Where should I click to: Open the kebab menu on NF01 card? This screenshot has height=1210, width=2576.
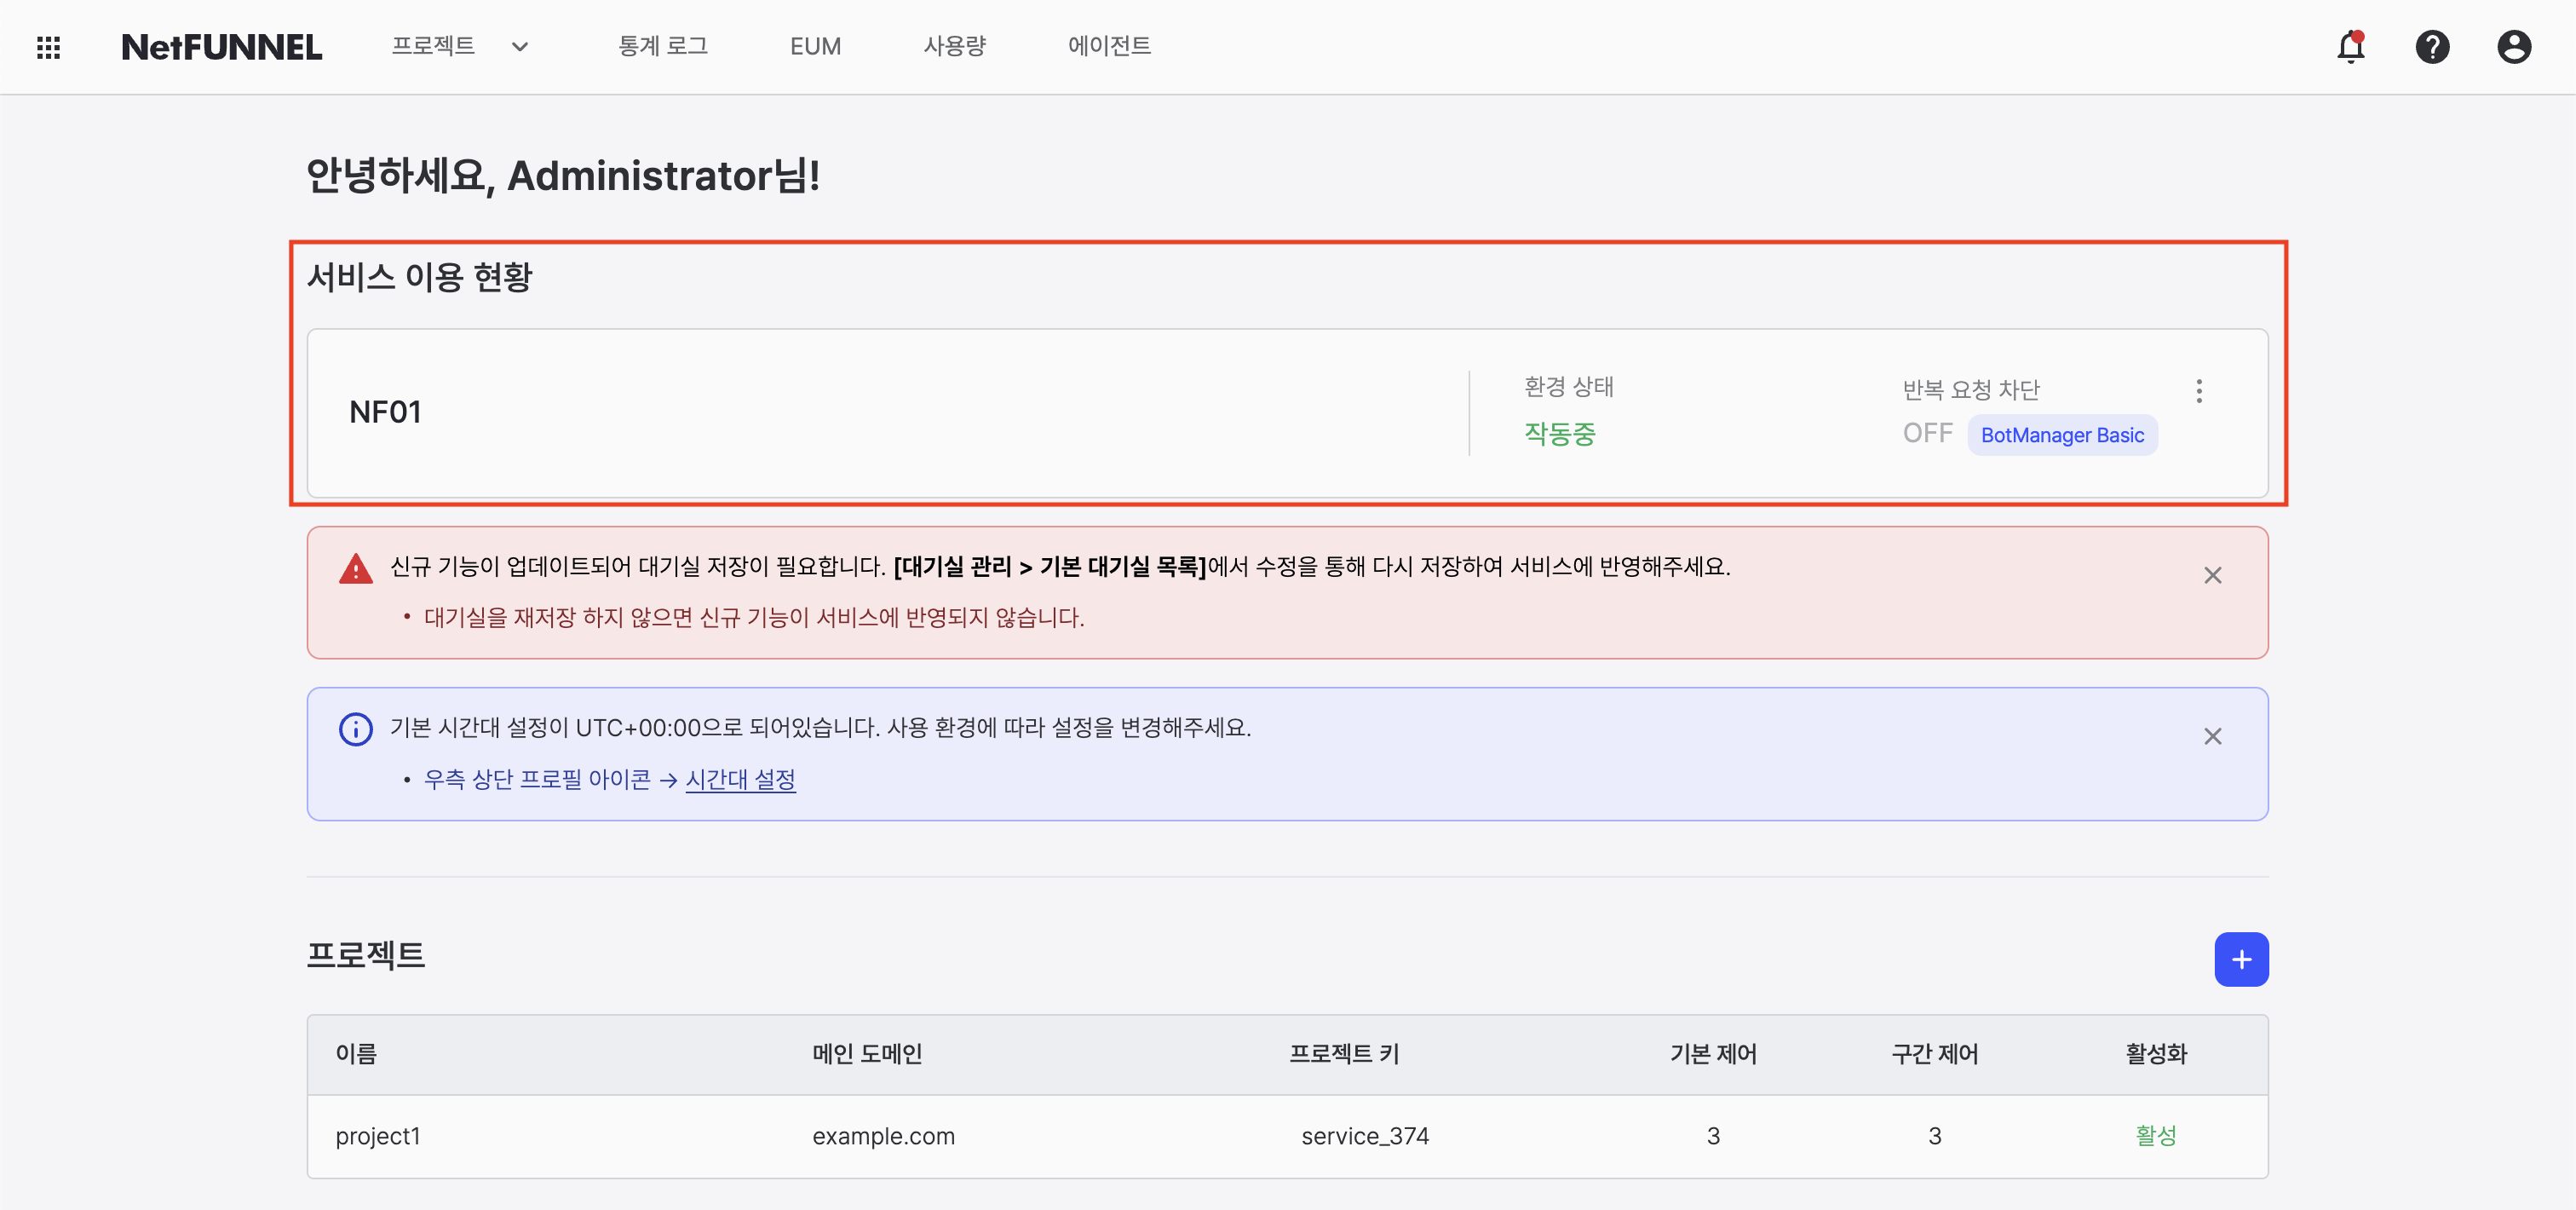(2200, 391)
